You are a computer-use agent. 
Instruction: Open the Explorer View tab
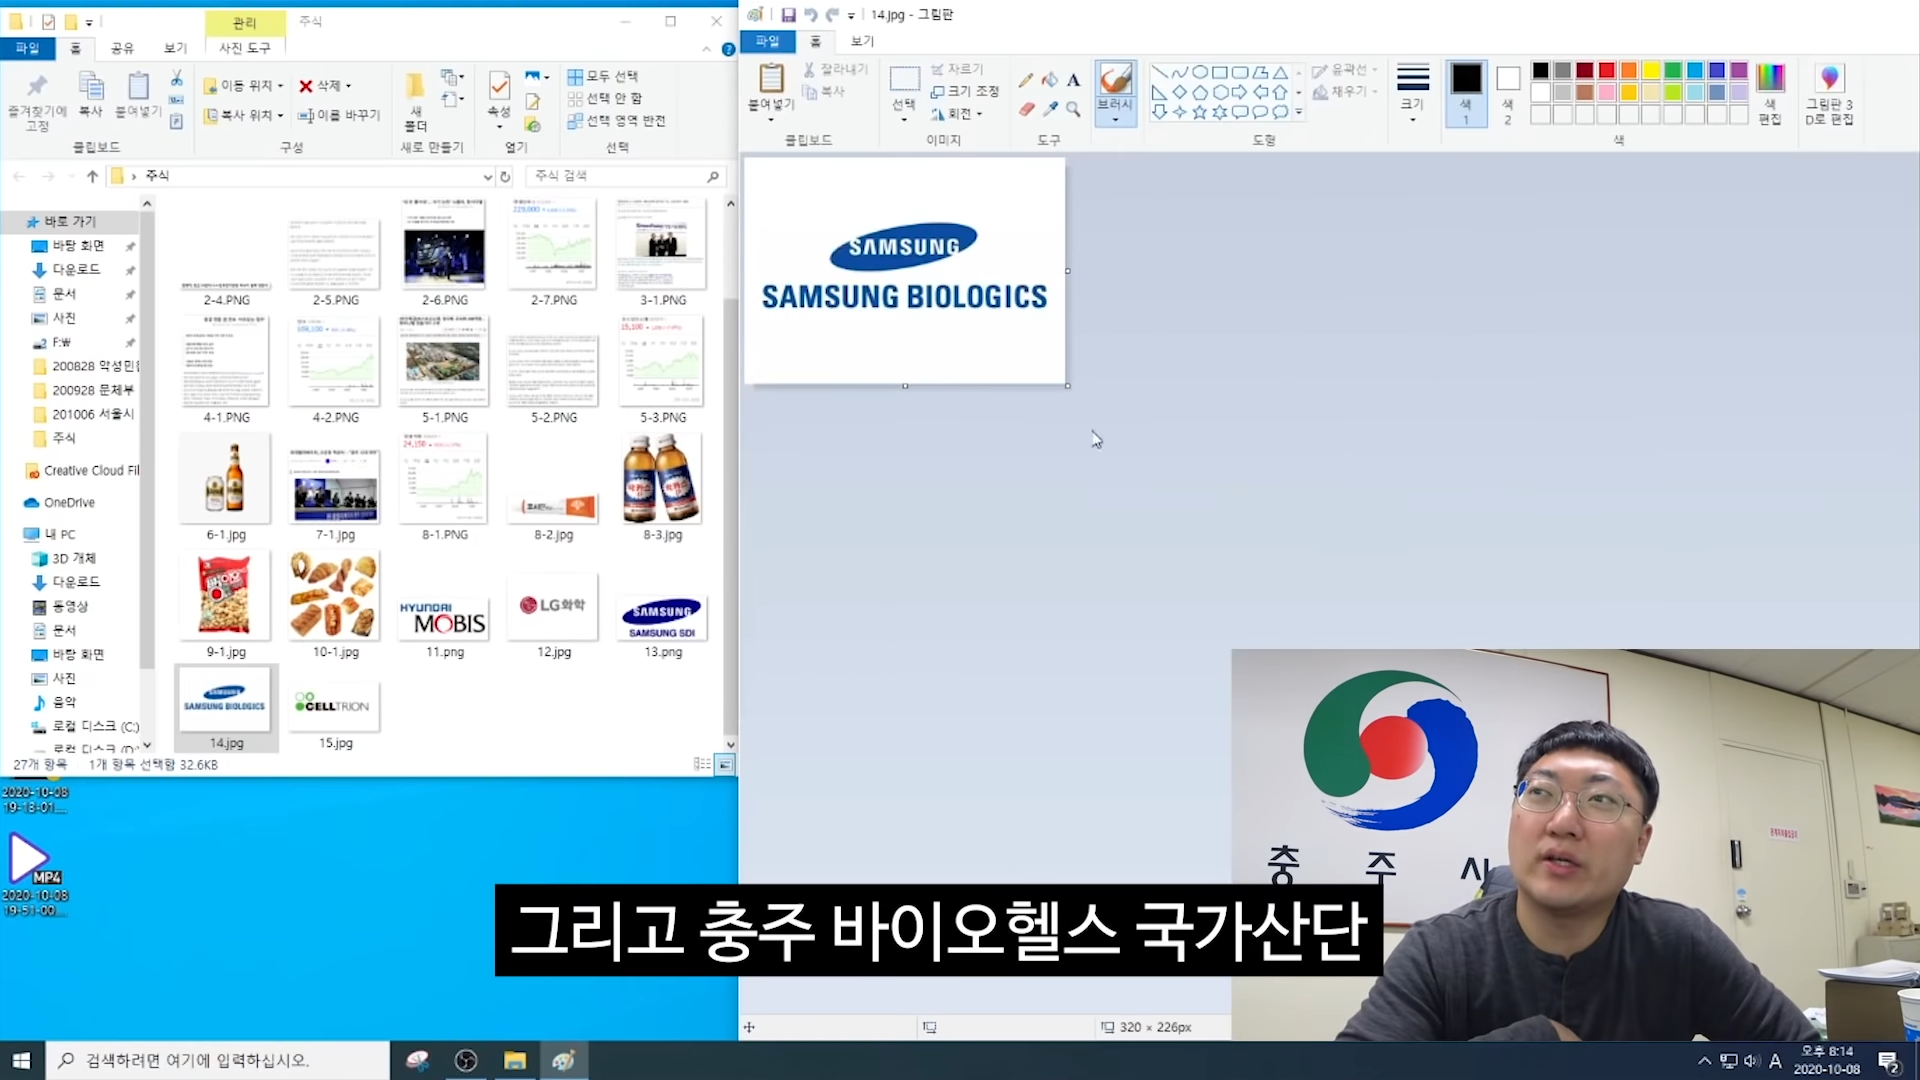175,48
